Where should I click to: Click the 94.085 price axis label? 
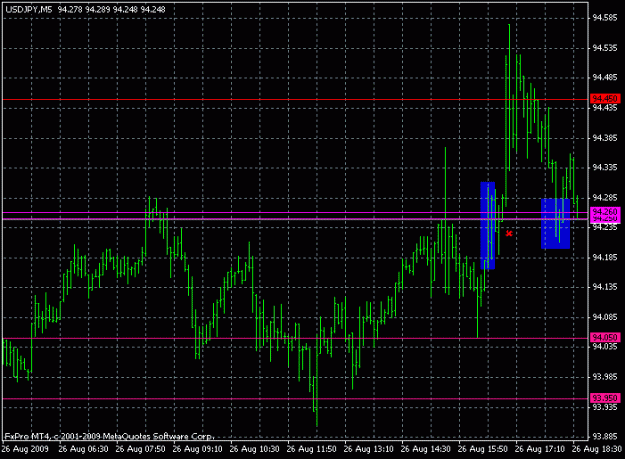[x=605, y=317]
